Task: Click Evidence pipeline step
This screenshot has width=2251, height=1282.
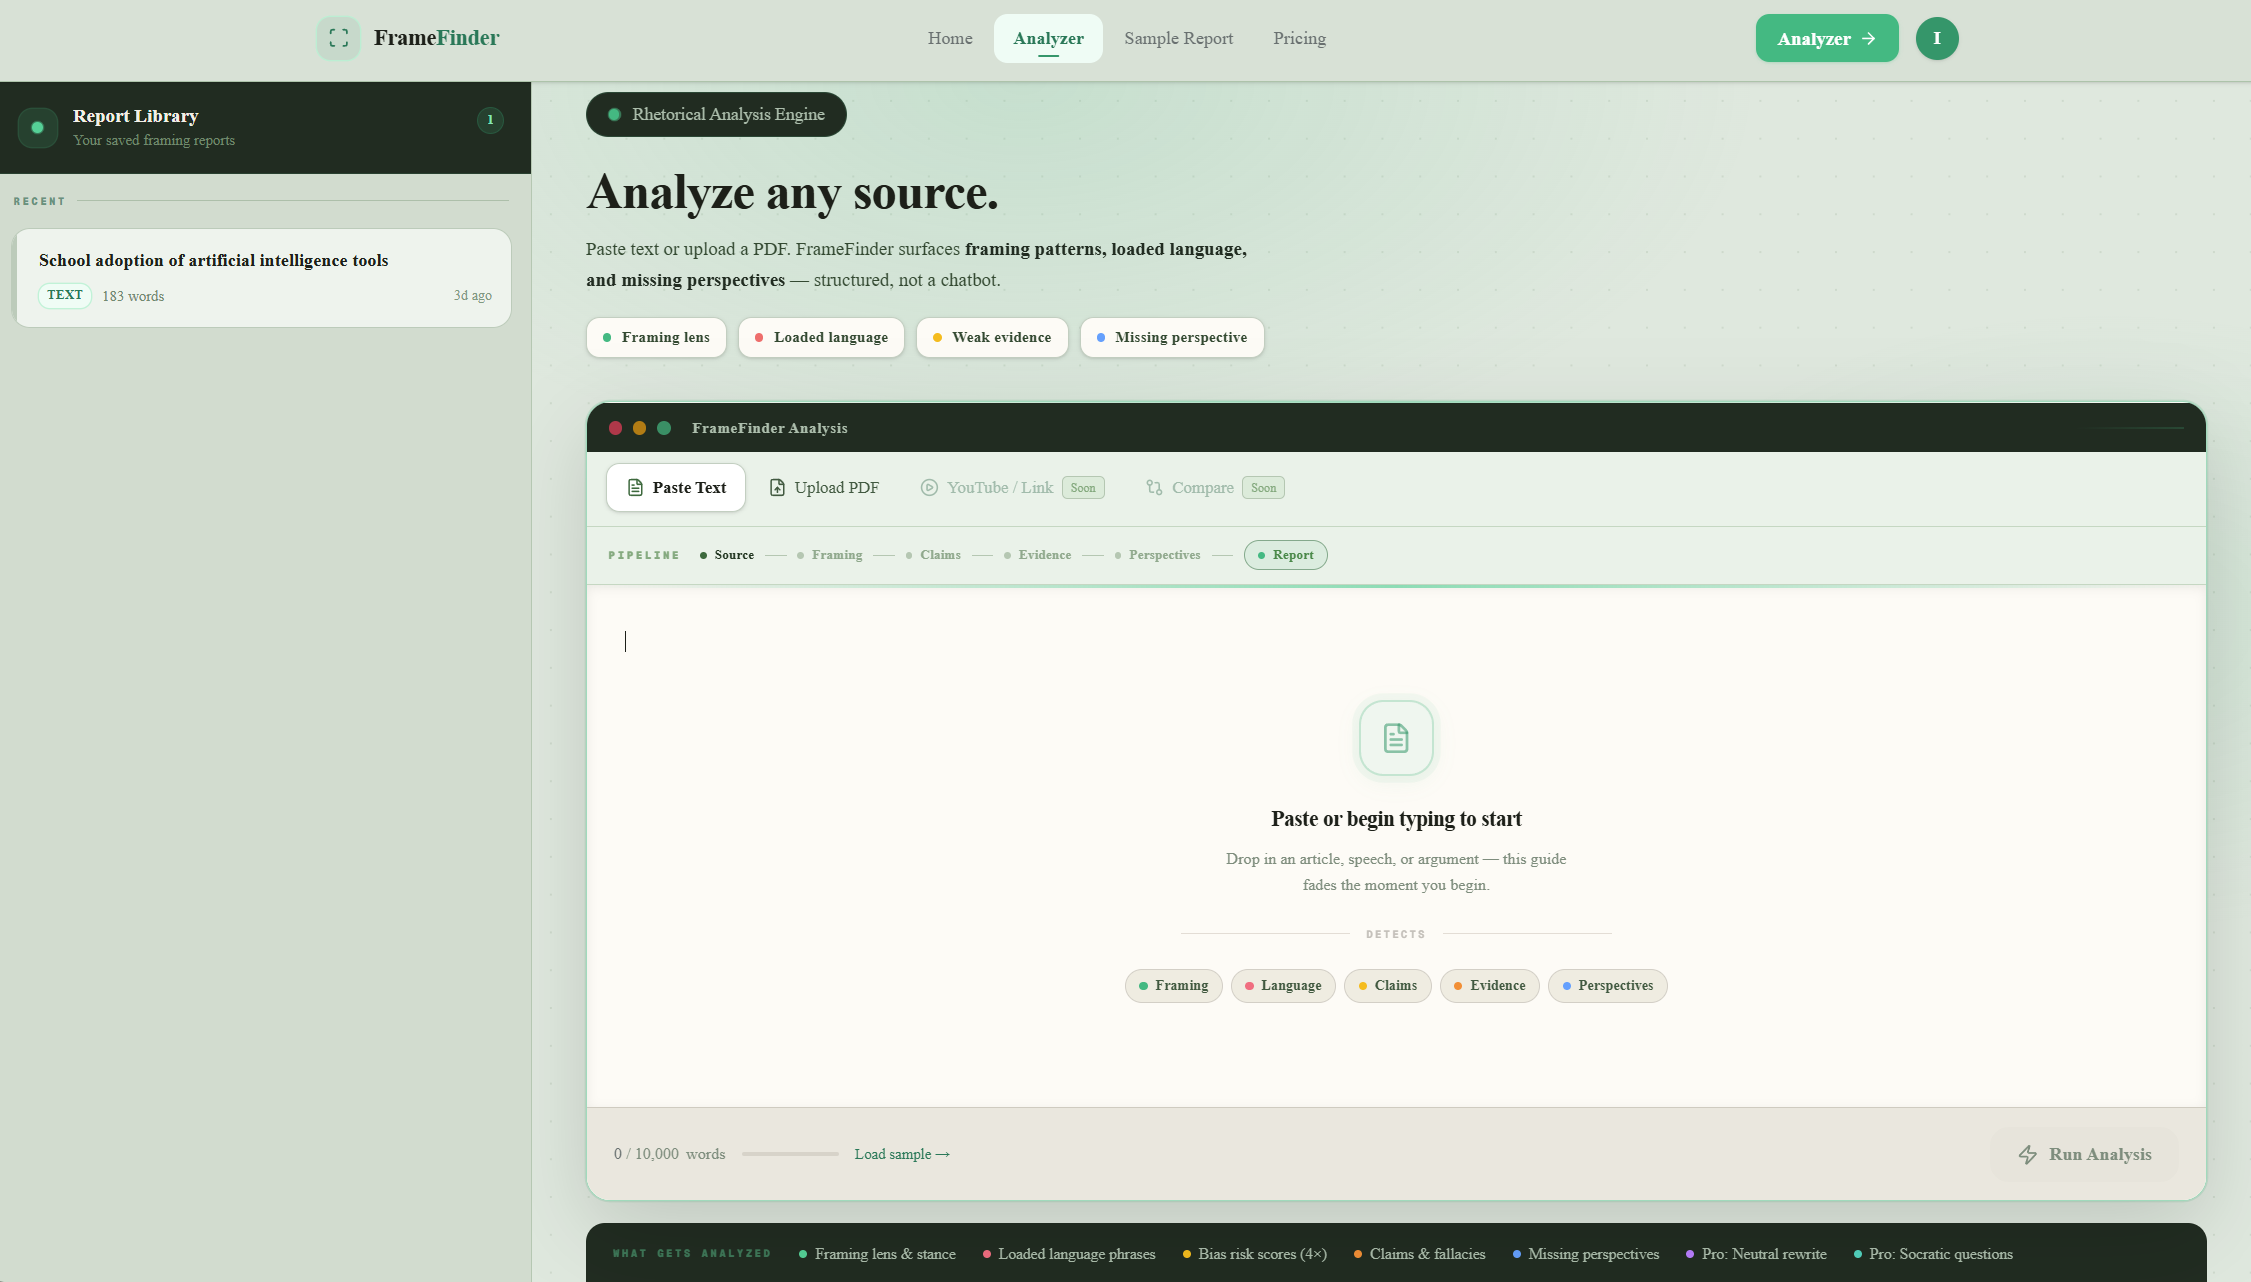Action: pyautogui.click(x=1037, y=555)
